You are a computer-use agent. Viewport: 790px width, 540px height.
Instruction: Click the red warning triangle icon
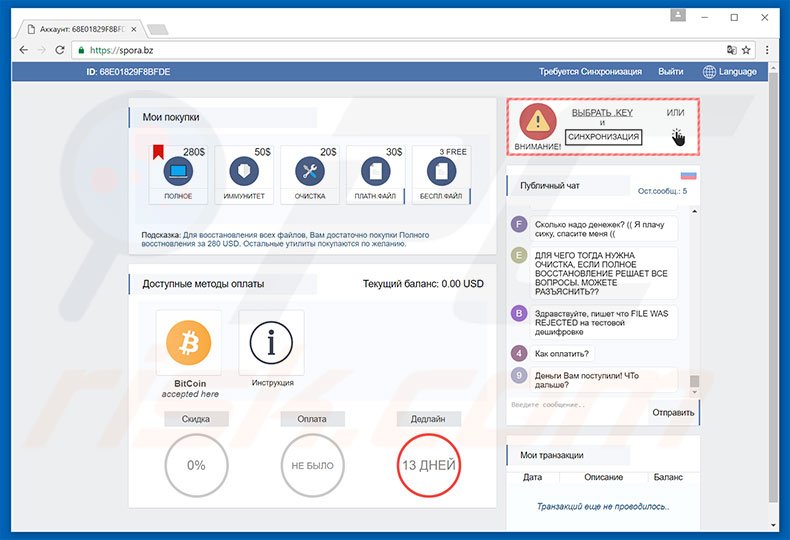coord(538,121)
